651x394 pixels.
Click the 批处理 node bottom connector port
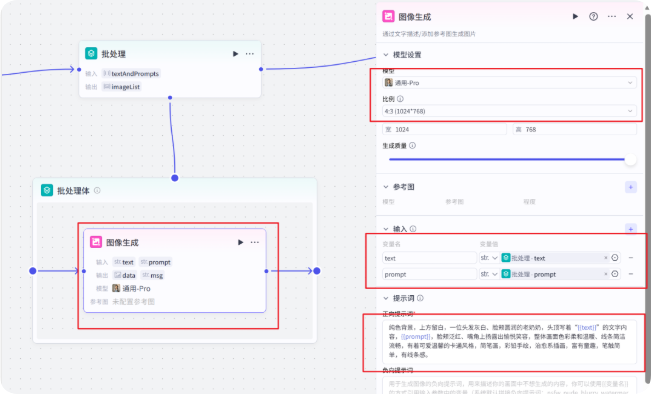click(x=170, y=98)
